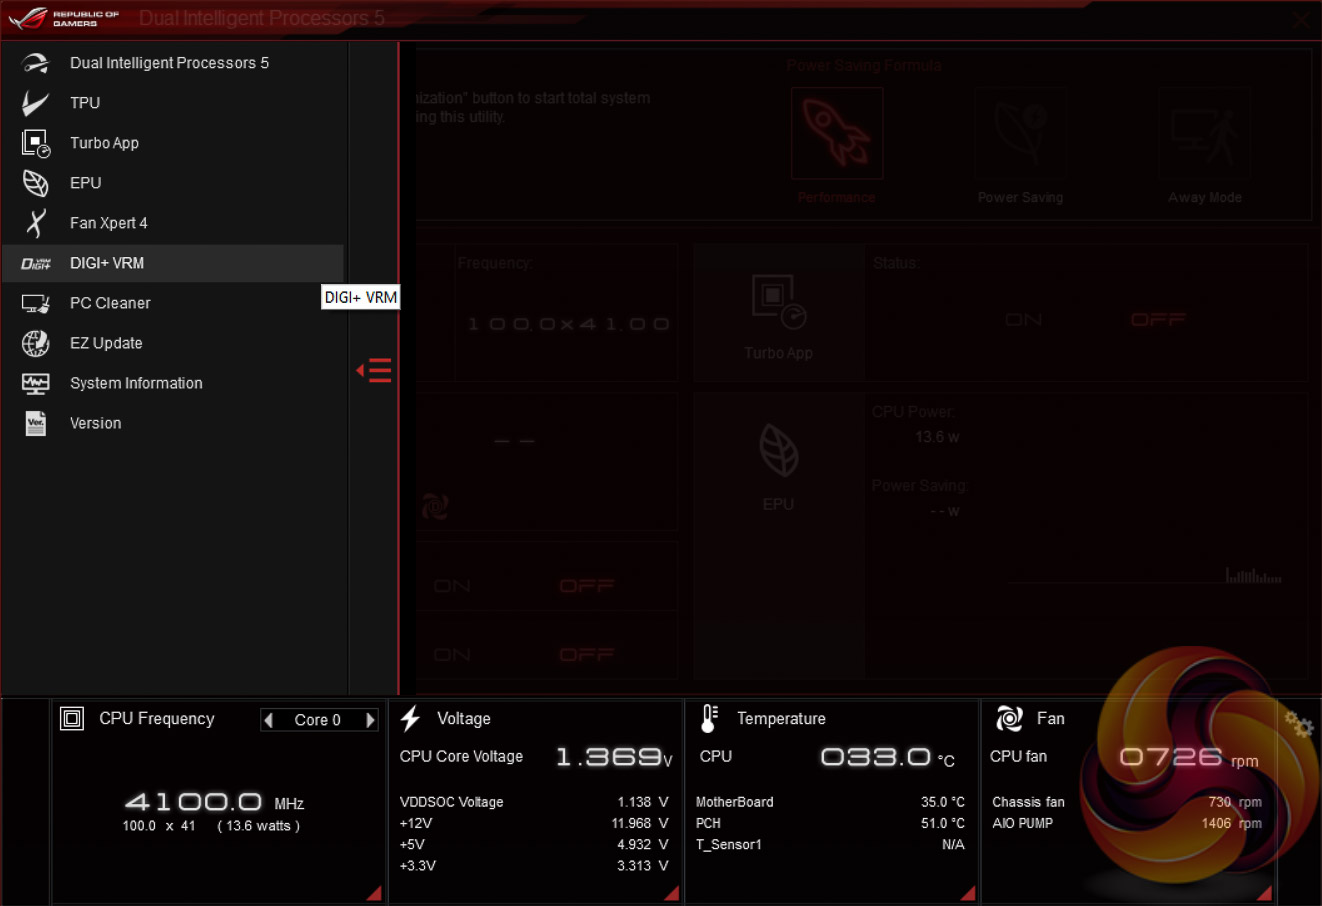Open monitor settings gear icon
The image size is (1322, 906).
click(x=1298, y=724)
